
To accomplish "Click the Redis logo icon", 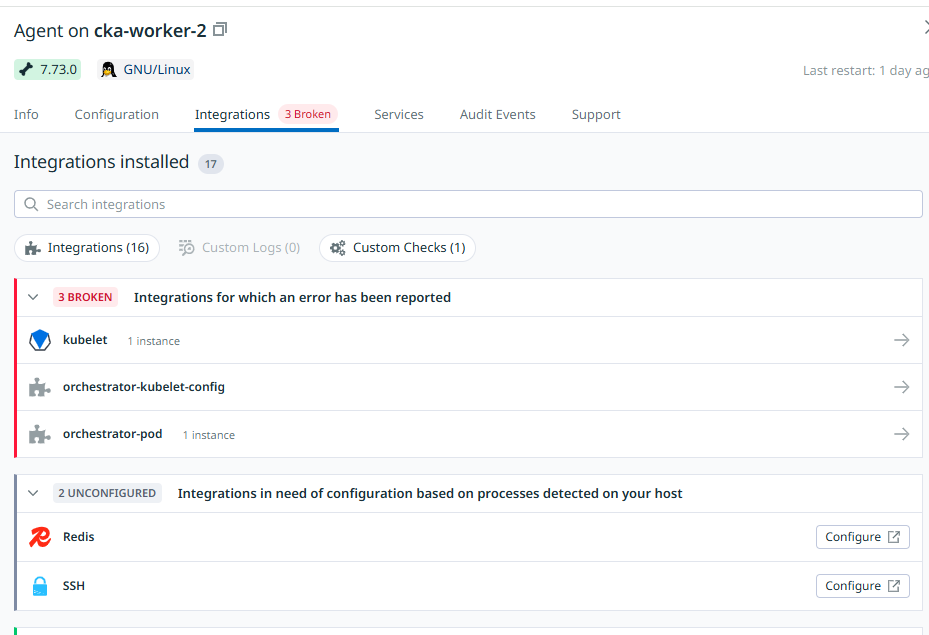I will pos(40,537).
